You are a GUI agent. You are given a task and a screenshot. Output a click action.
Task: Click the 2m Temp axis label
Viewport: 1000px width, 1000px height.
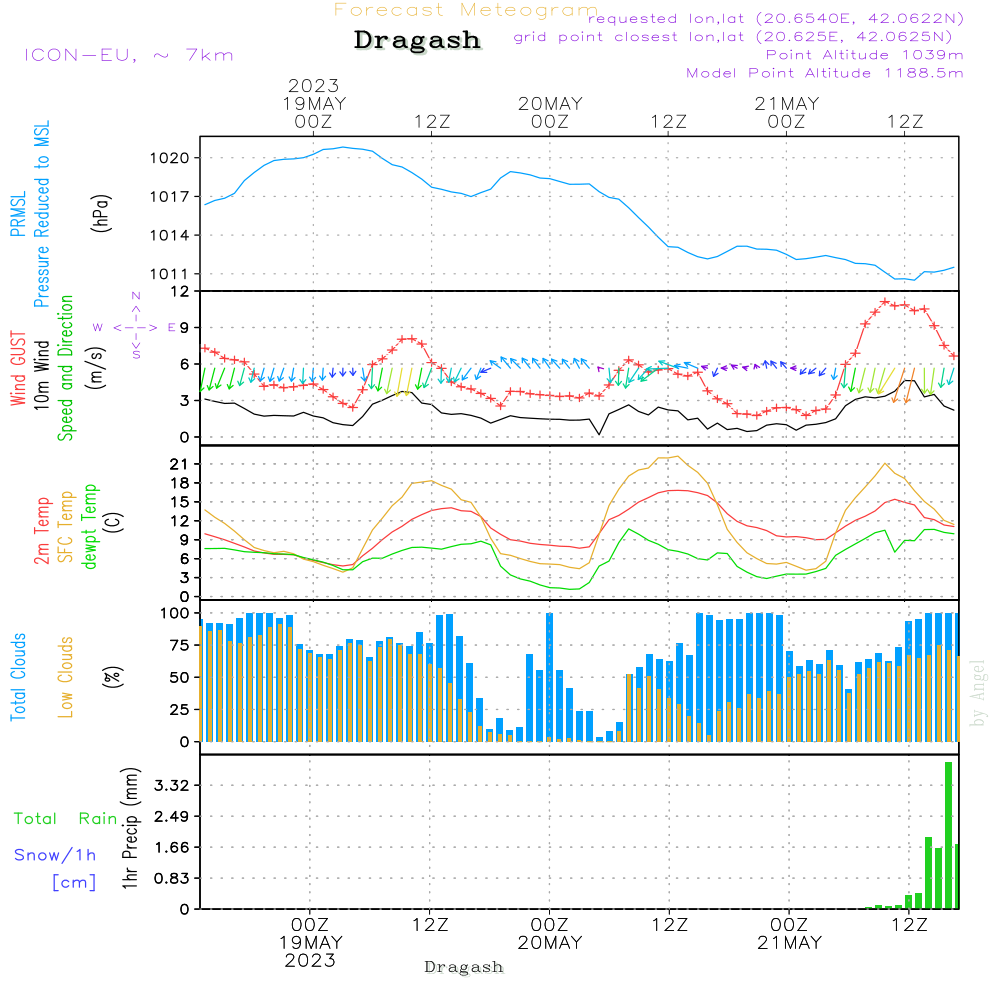pyautogui.click(x=42, y=530)
